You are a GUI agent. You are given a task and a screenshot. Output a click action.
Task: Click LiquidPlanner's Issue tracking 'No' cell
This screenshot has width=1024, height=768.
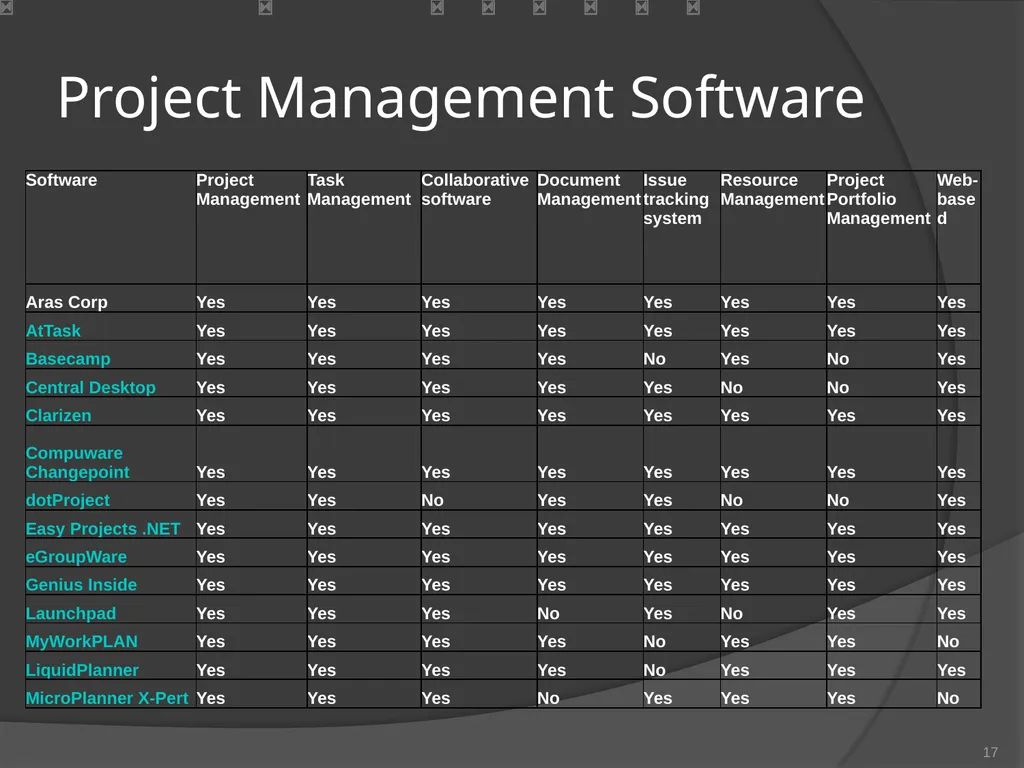coord(682,666)
